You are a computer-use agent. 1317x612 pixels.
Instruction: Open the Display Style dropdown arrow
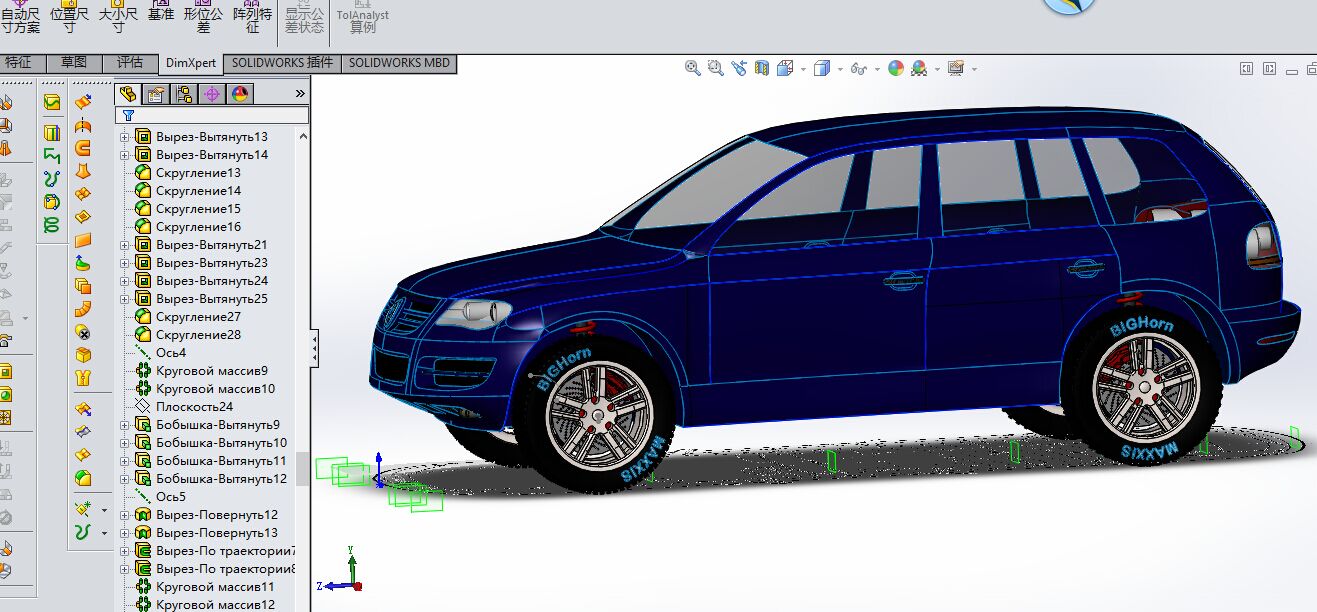pyautogui.click(x=839, y=69)
